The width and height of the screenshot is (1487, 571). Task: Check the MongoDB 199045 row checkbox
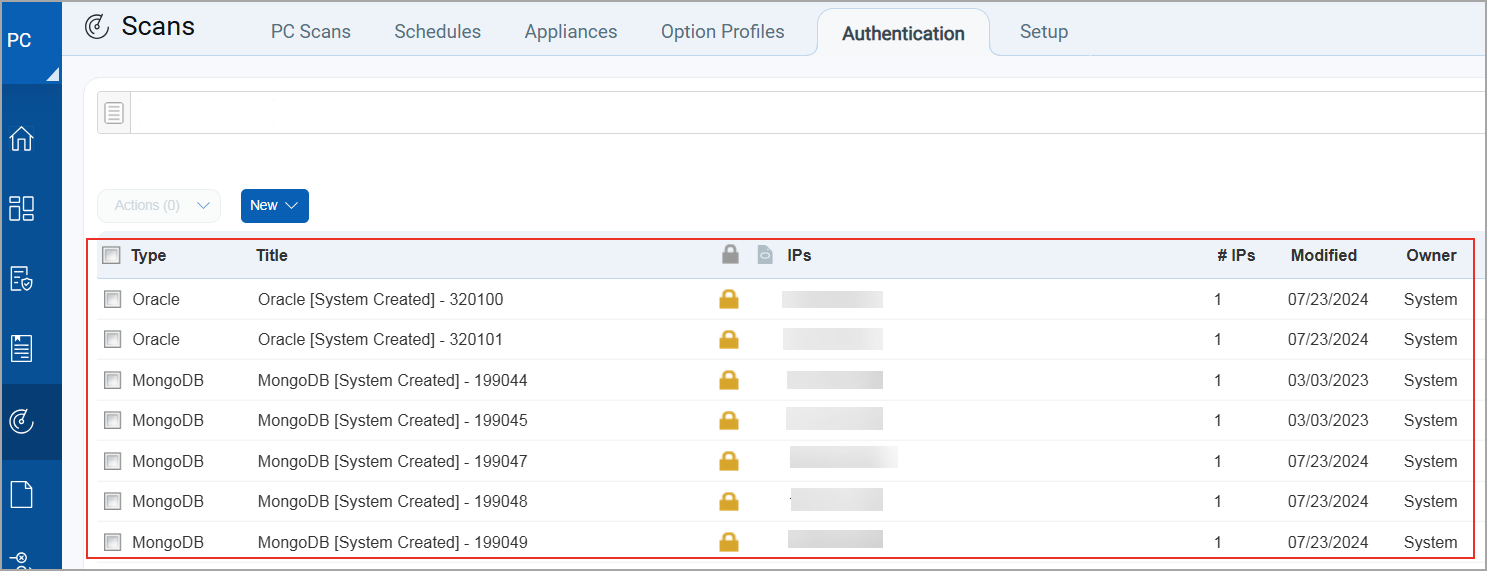click(x=113, y=420)
